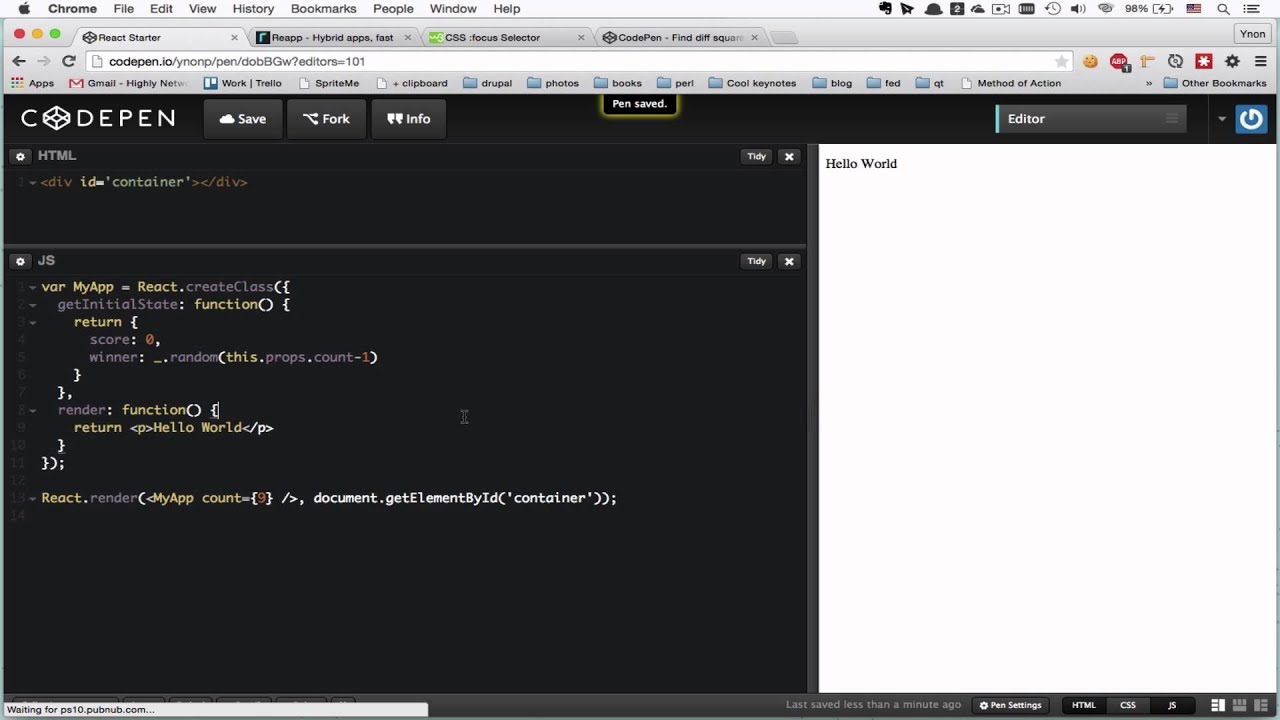Viewport: 1280px width, 720px height.
Task: Open the Chrome hamburger menu
Action: point(1260,61)
